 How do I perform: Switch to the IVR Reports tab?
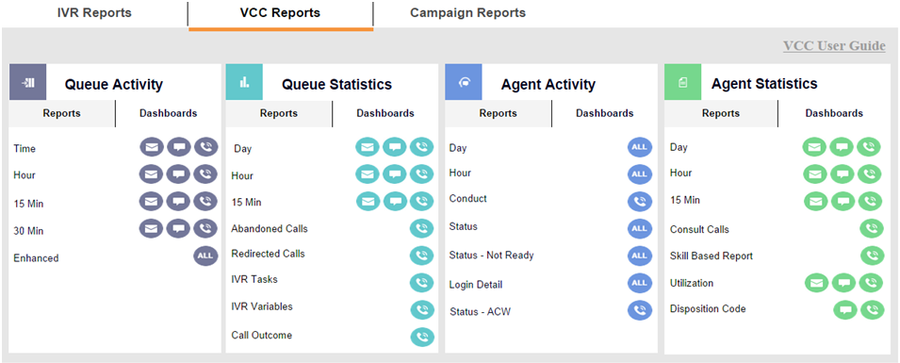tap(94, 13)
